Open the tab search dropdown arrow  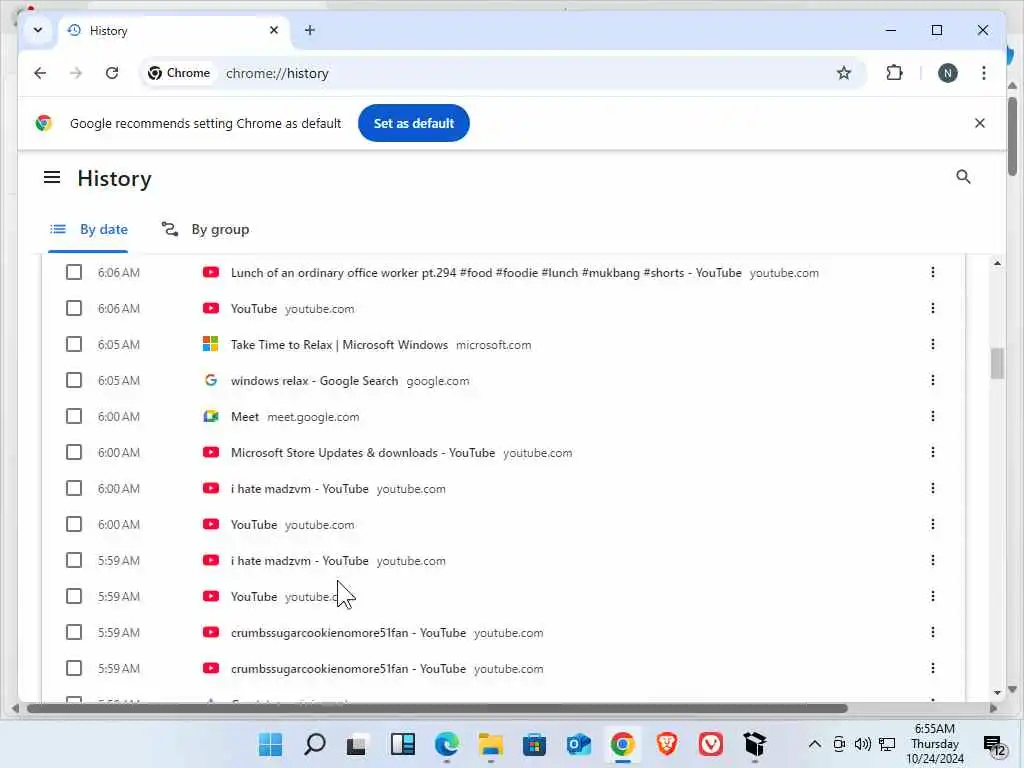tap(38, 30)
